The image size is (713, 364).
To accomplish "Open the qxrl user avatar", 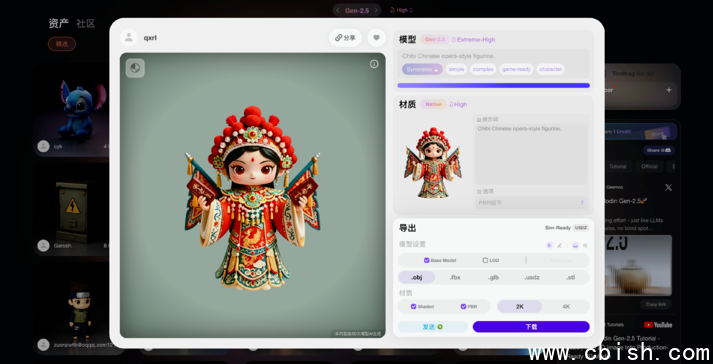I will pyautogui.click(x=129, y=38).
